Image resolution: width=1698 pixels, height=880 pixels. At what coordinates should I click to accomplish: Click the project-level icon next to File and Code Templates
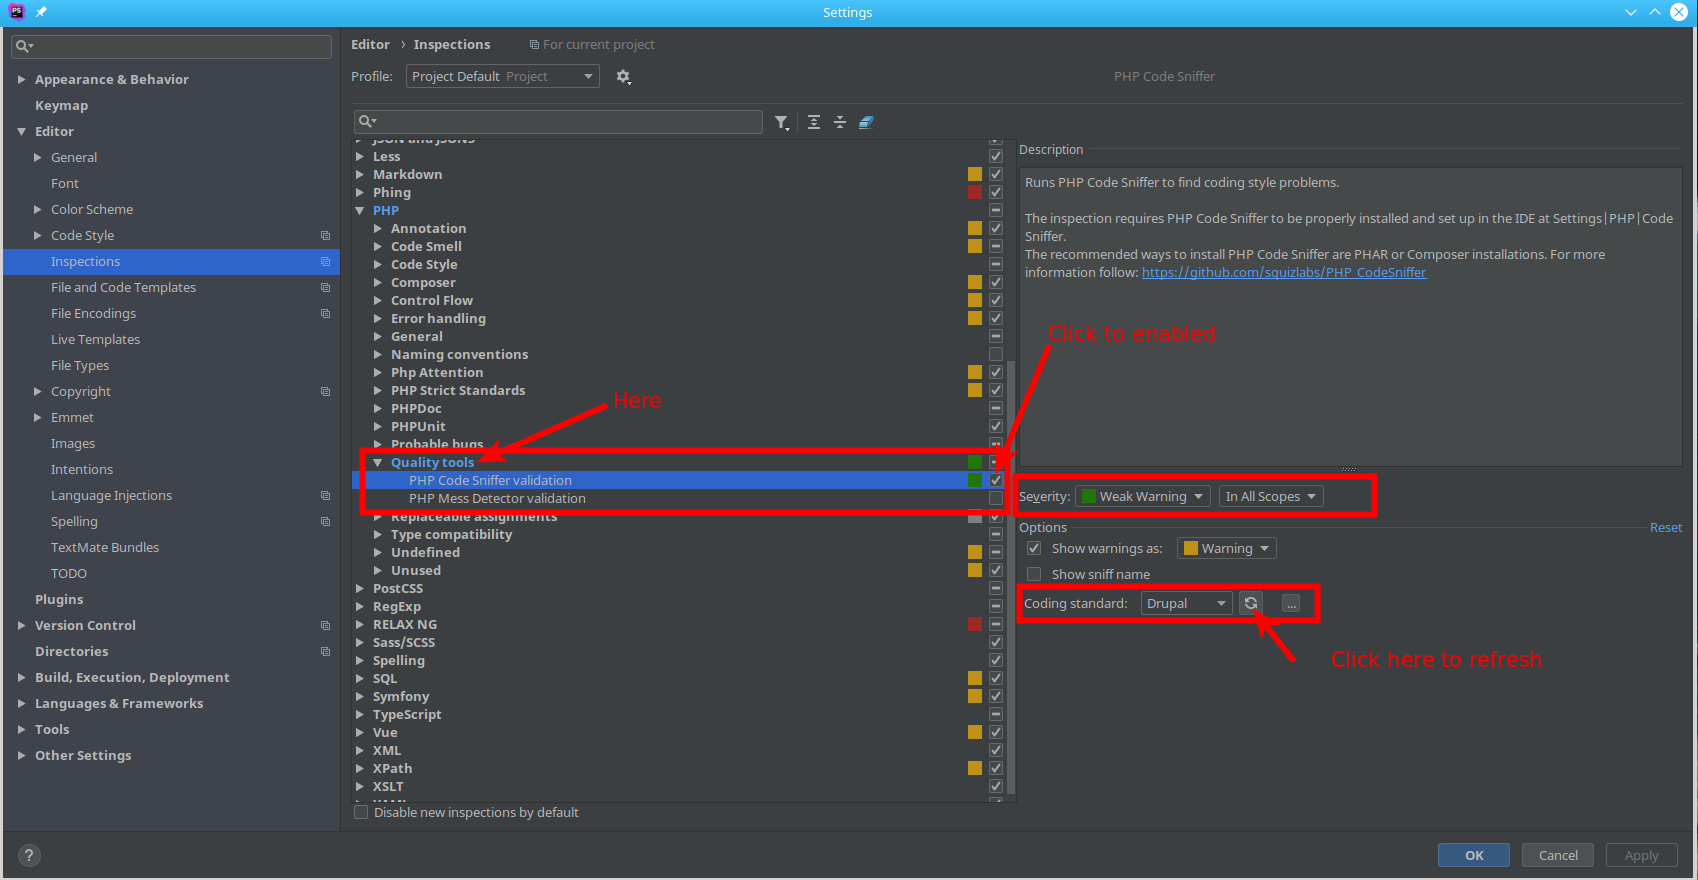point(325,287)
